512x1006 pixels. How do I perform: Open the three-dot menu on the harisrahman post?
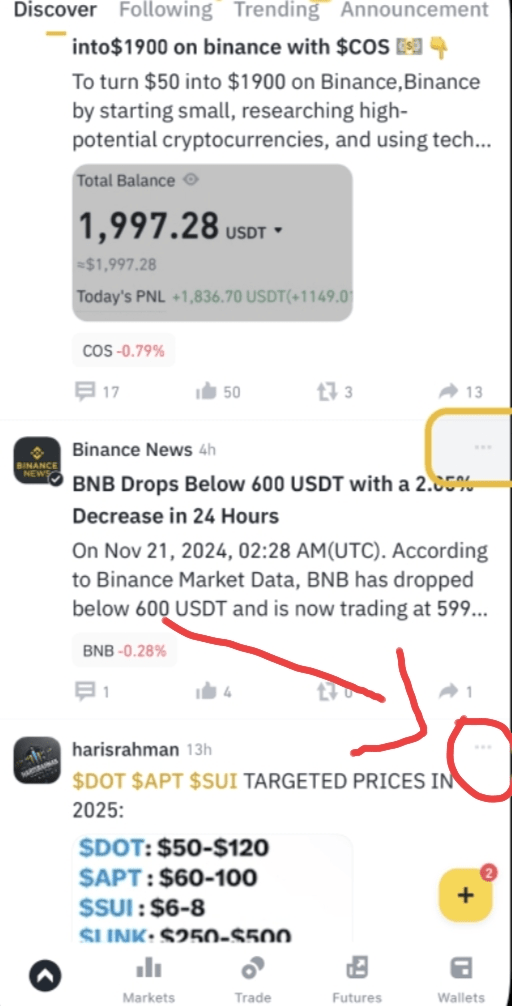click(482, 747)
